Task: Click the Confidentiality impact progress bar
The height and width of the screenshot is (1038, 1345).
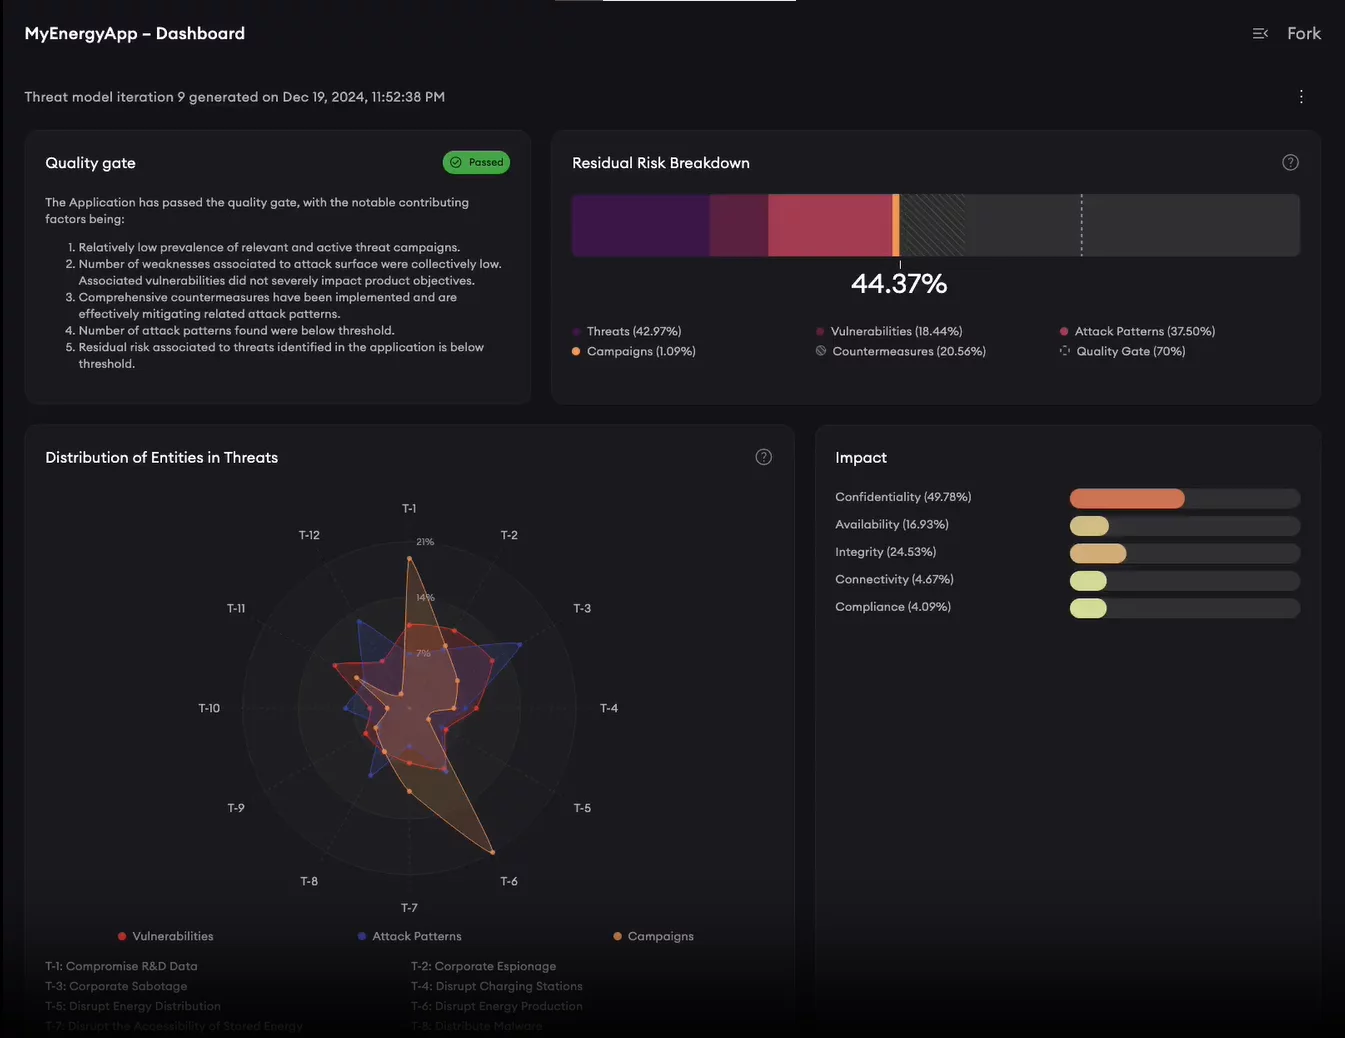Action: [1184, 498]
